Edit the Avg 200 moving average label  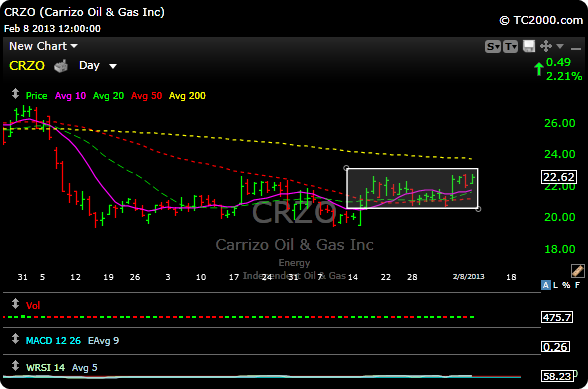coord(187,96)
